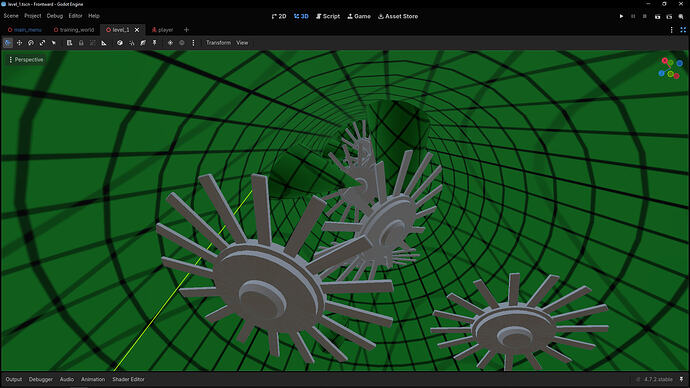The image size is (690, 388).
Task: Open the Shader Editor bottom panel
Action: (128, 379)
